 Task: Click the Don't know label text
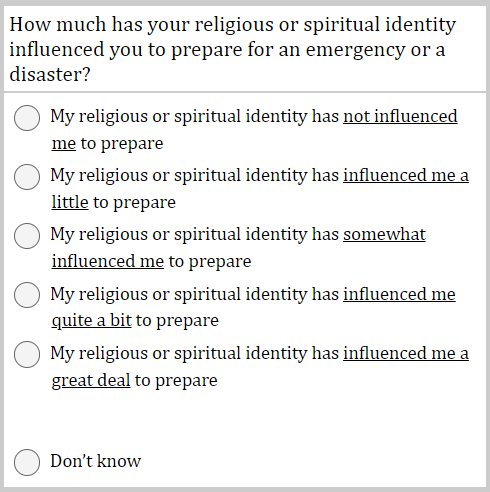click(96, 461)
